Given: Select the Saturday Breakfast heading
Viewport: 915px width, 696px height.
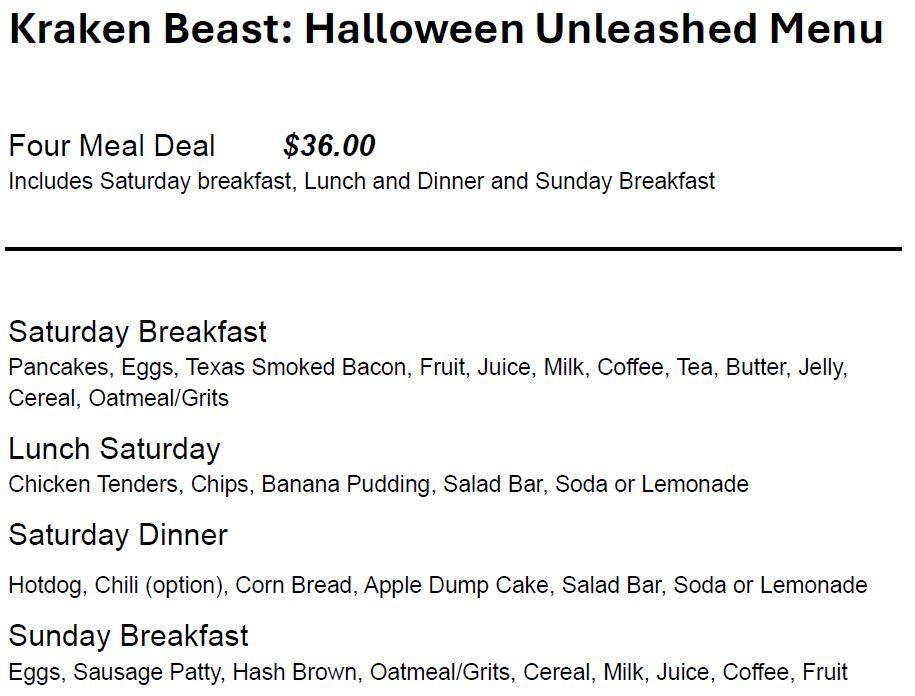Looking at the screenshot, I should (138, 332).
